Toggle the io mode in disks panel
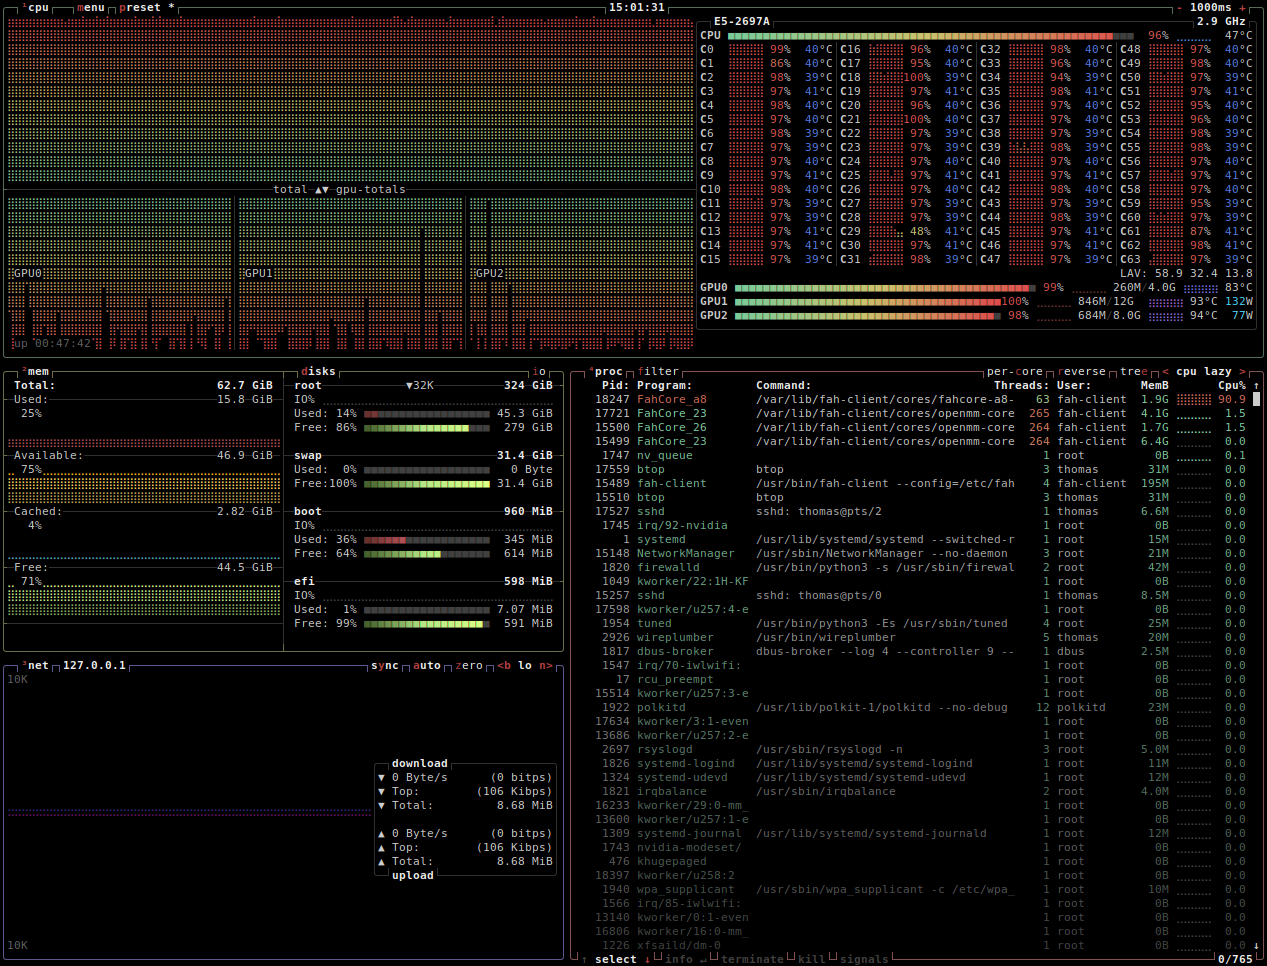Image resolution: width=1267 pixels, height=966 pixels. point(540,372)
